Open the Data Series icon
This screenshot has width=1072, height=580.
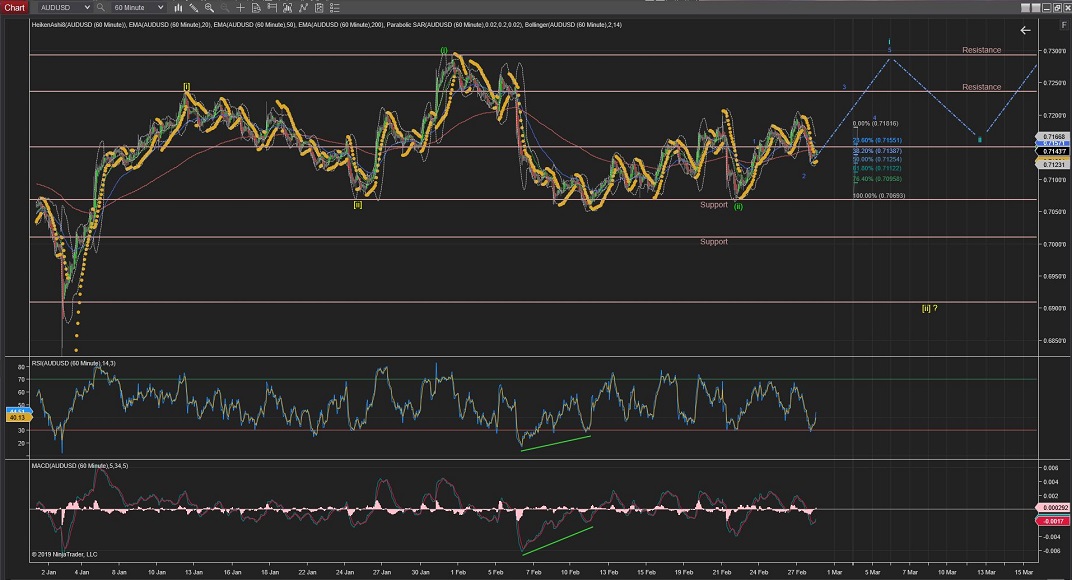tap(256, 7)
